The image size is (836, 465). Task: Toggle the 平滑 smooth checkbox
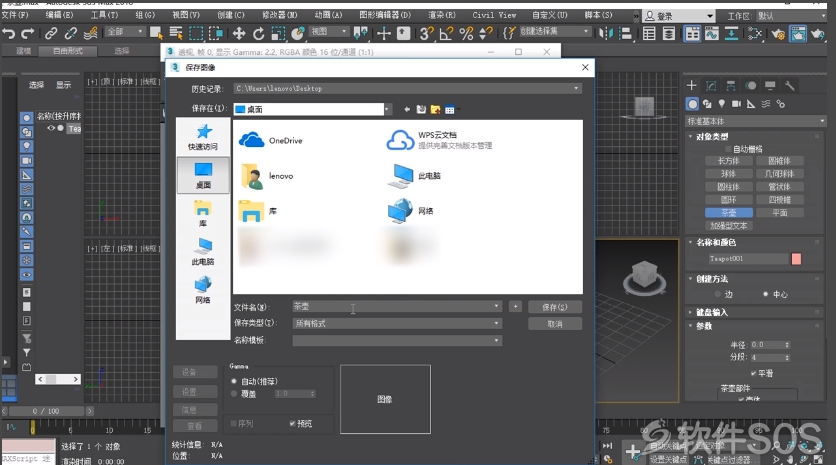753,373
